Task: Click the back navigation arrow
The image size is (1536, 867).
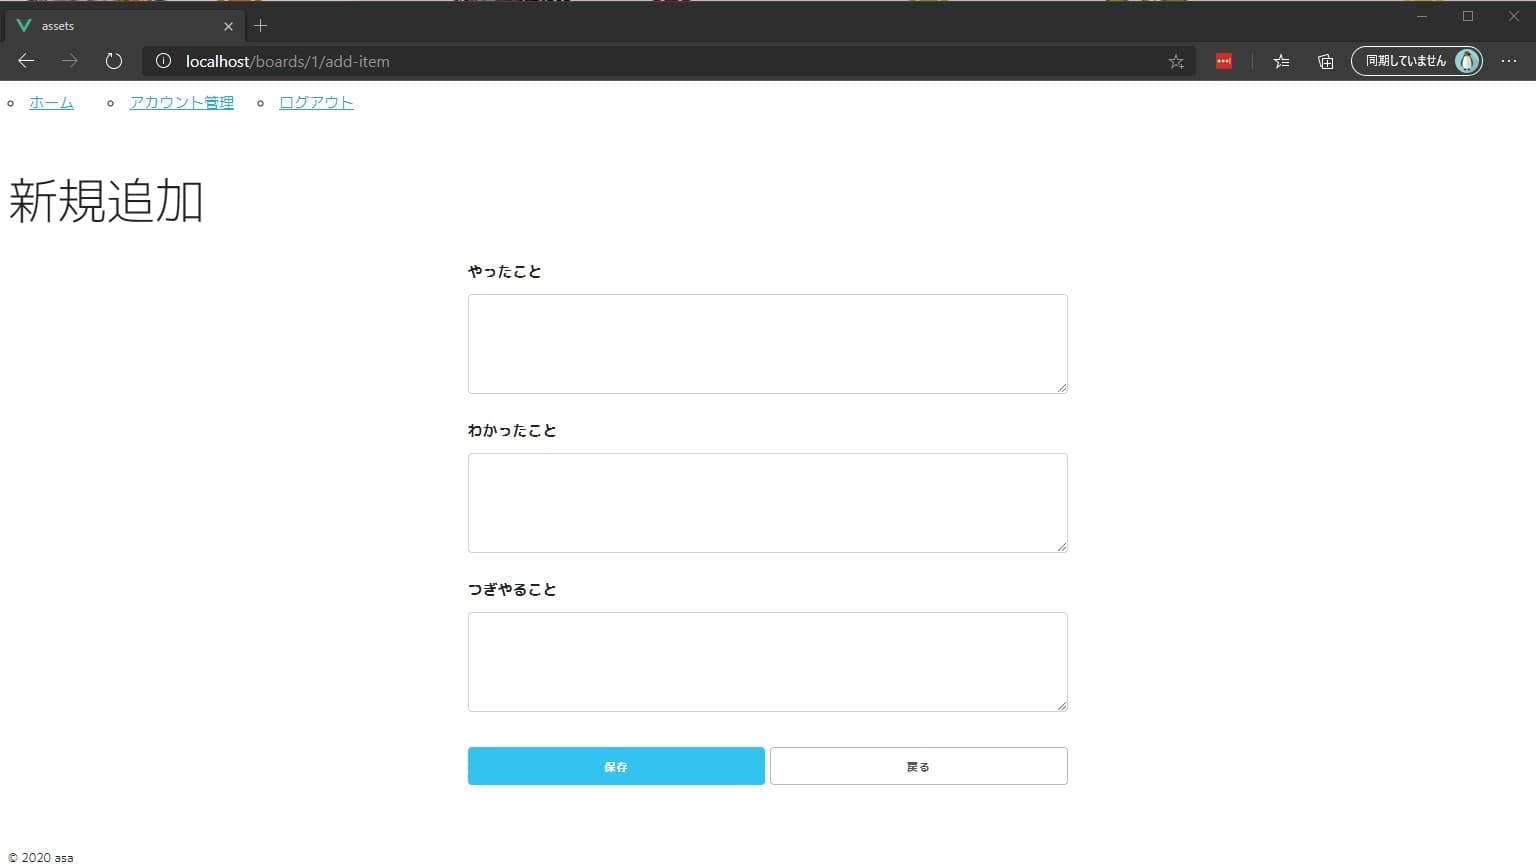Action: [25, 61]
